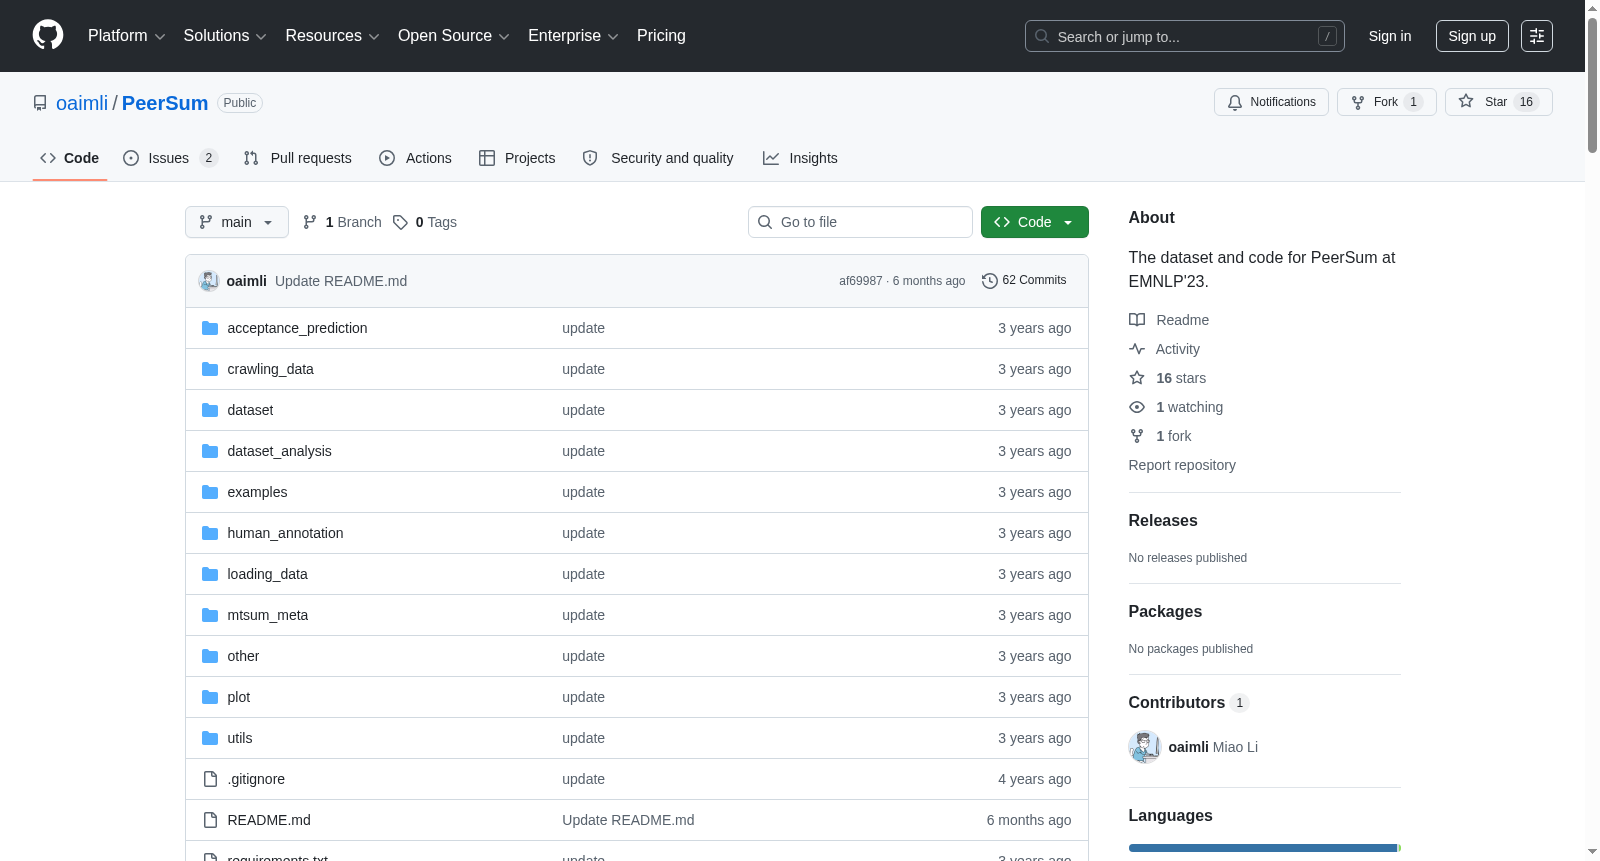Click the eye icon beside 1 watching
This screenshot has height=861, width=1600.
tap(1137, 407)
